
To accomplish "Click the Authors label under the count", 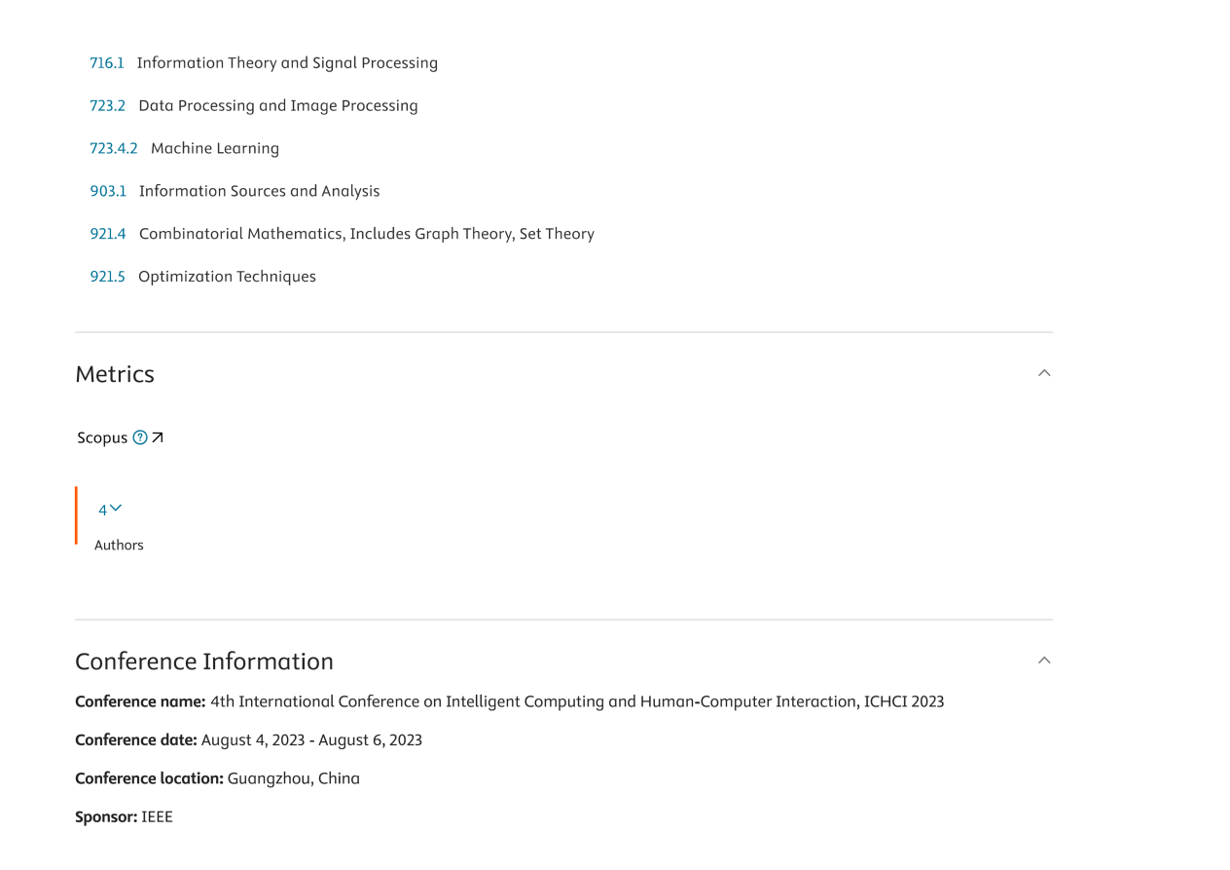I will click(x=119, y=545).
